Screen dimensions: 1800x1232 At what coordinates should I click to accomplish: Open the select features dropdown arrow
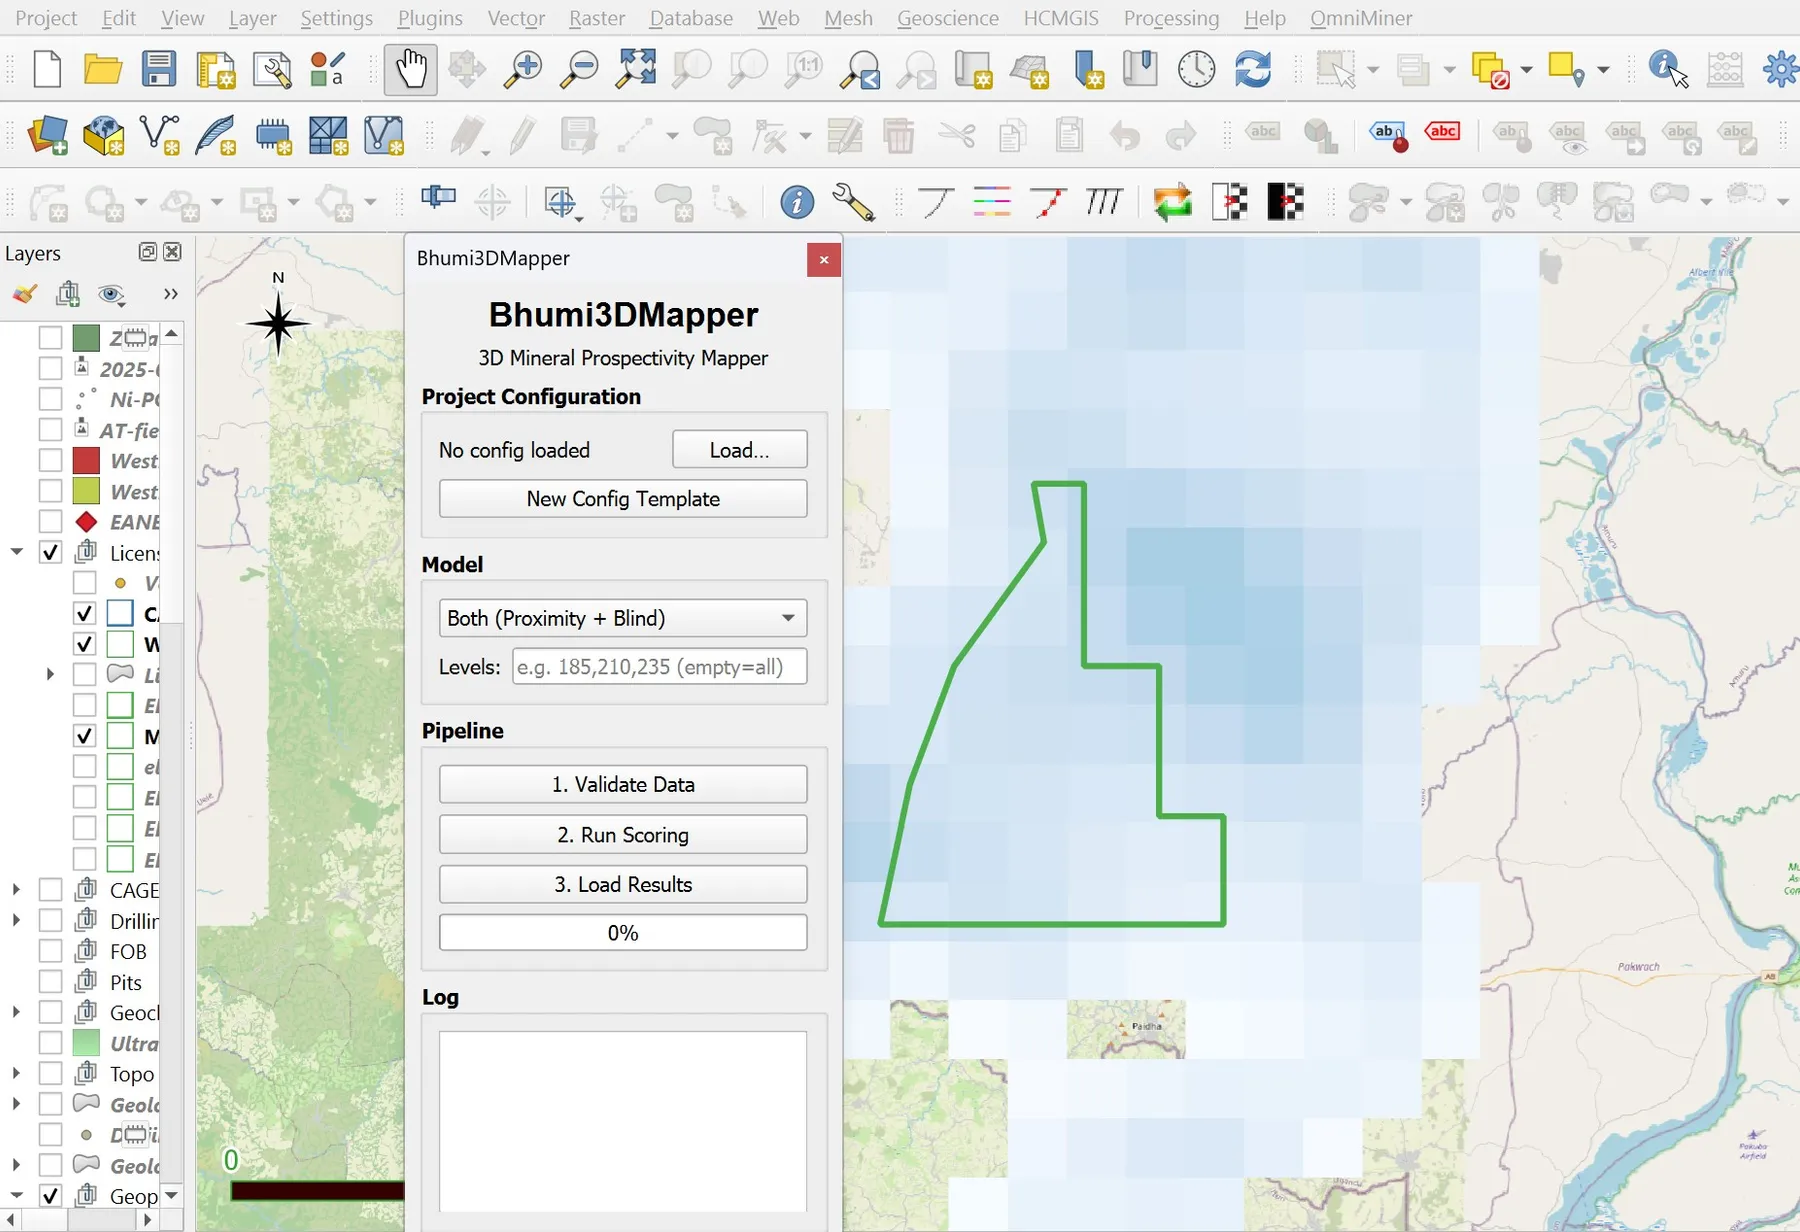coord(1373,70)
